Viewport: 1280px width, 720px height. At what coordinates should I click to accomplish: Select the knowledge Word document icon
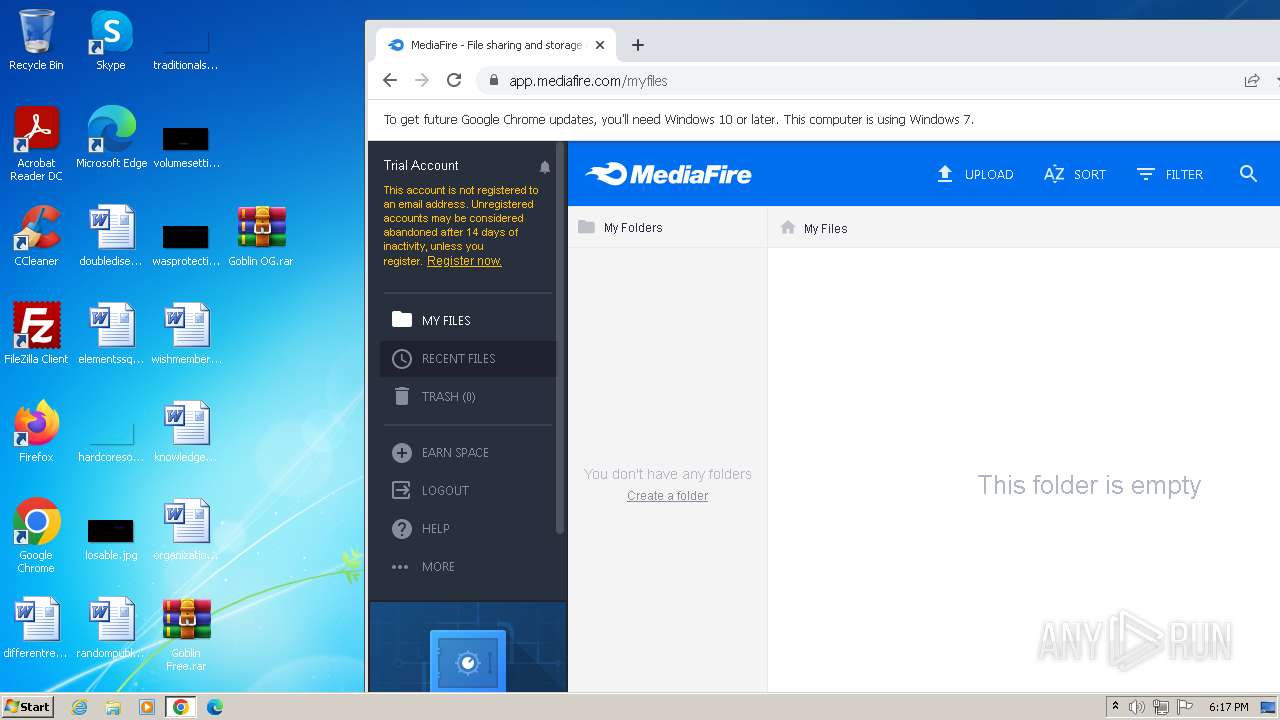[186, 432]
